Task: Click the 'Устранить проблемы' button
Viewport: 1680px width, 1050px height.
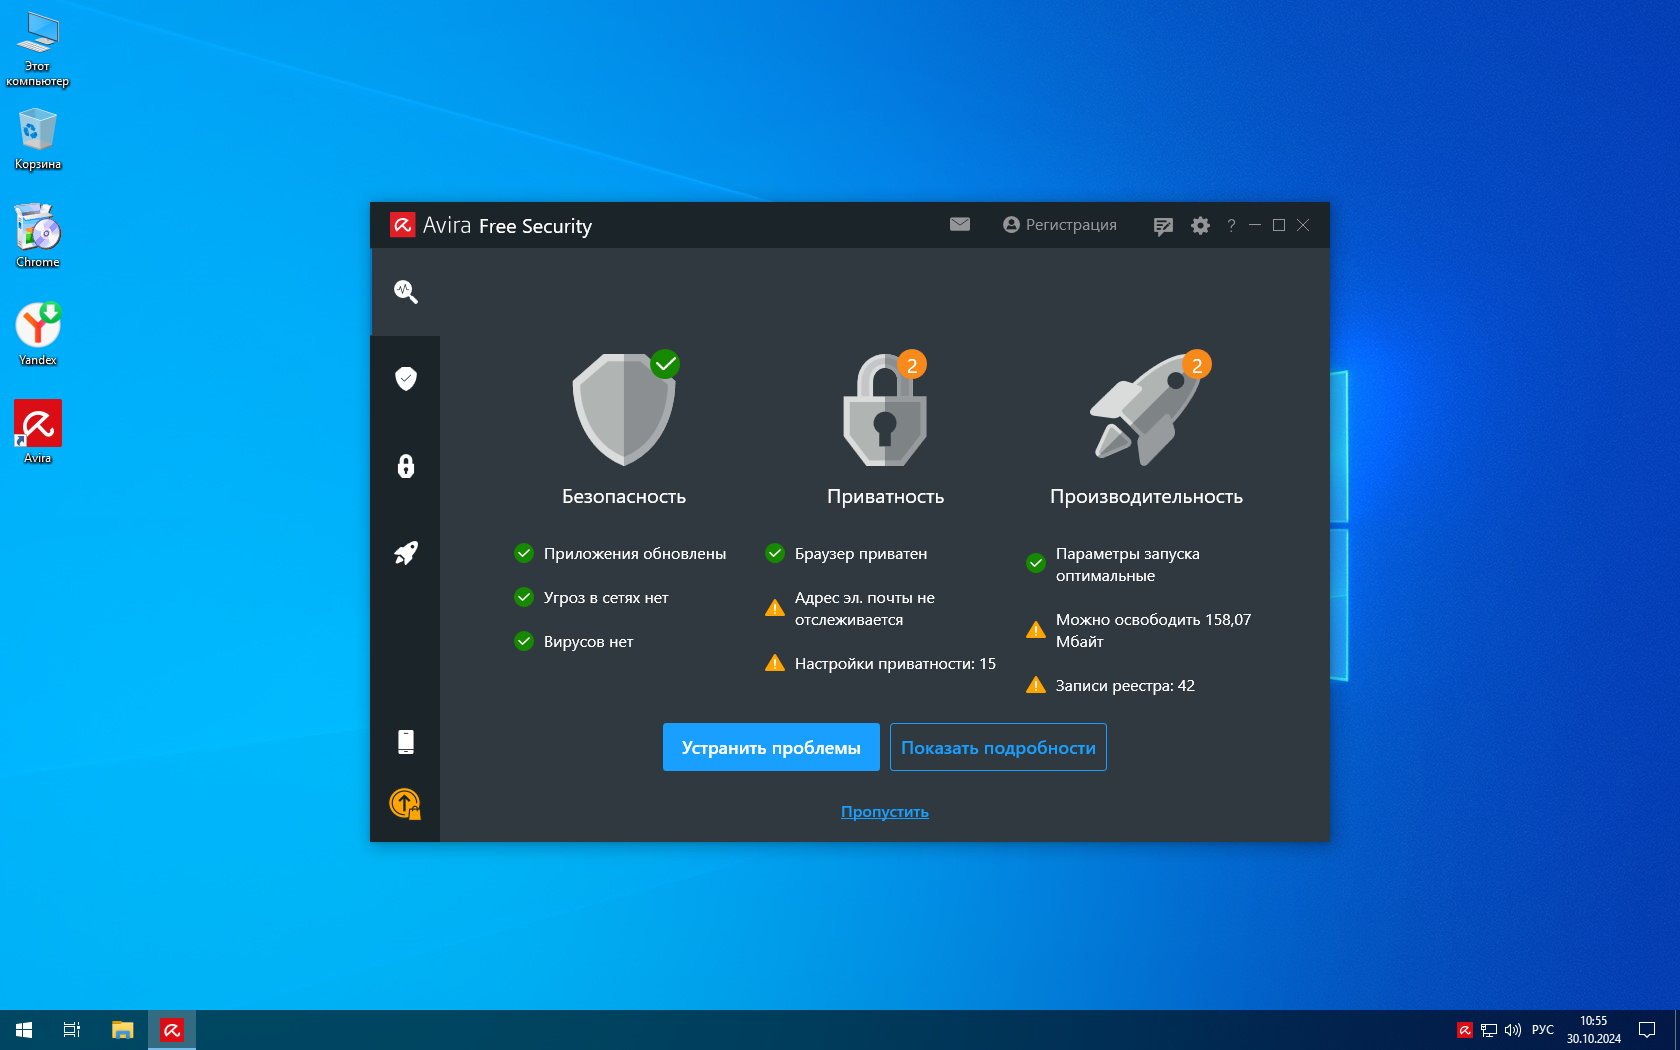Action: 771,747
